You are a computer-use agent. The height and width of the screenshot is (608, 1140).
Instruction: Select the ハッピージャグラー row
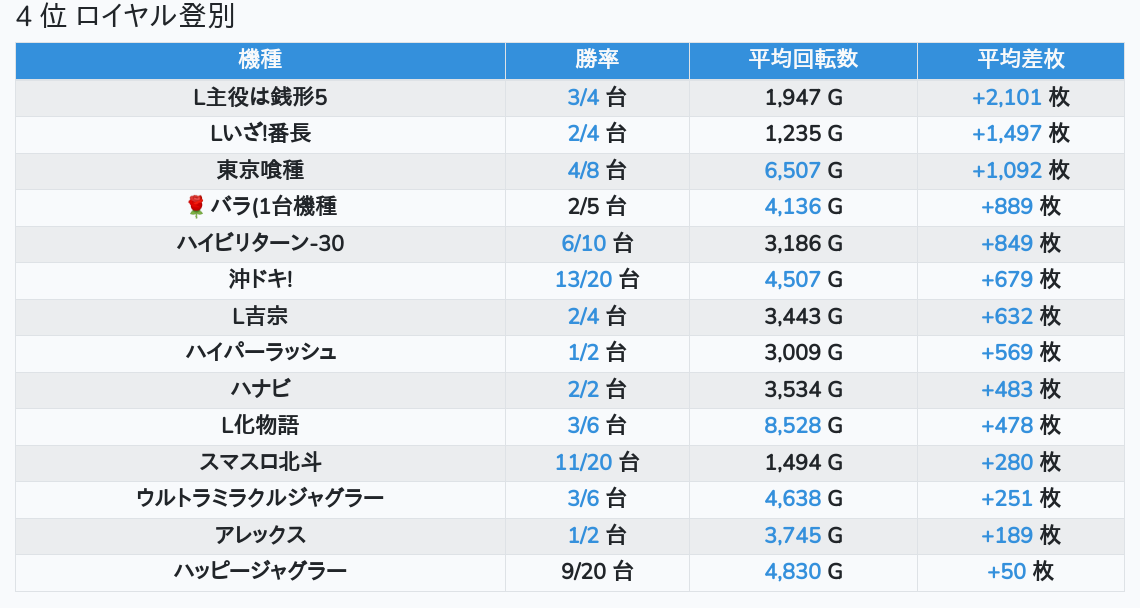click(x=260, y=571)
